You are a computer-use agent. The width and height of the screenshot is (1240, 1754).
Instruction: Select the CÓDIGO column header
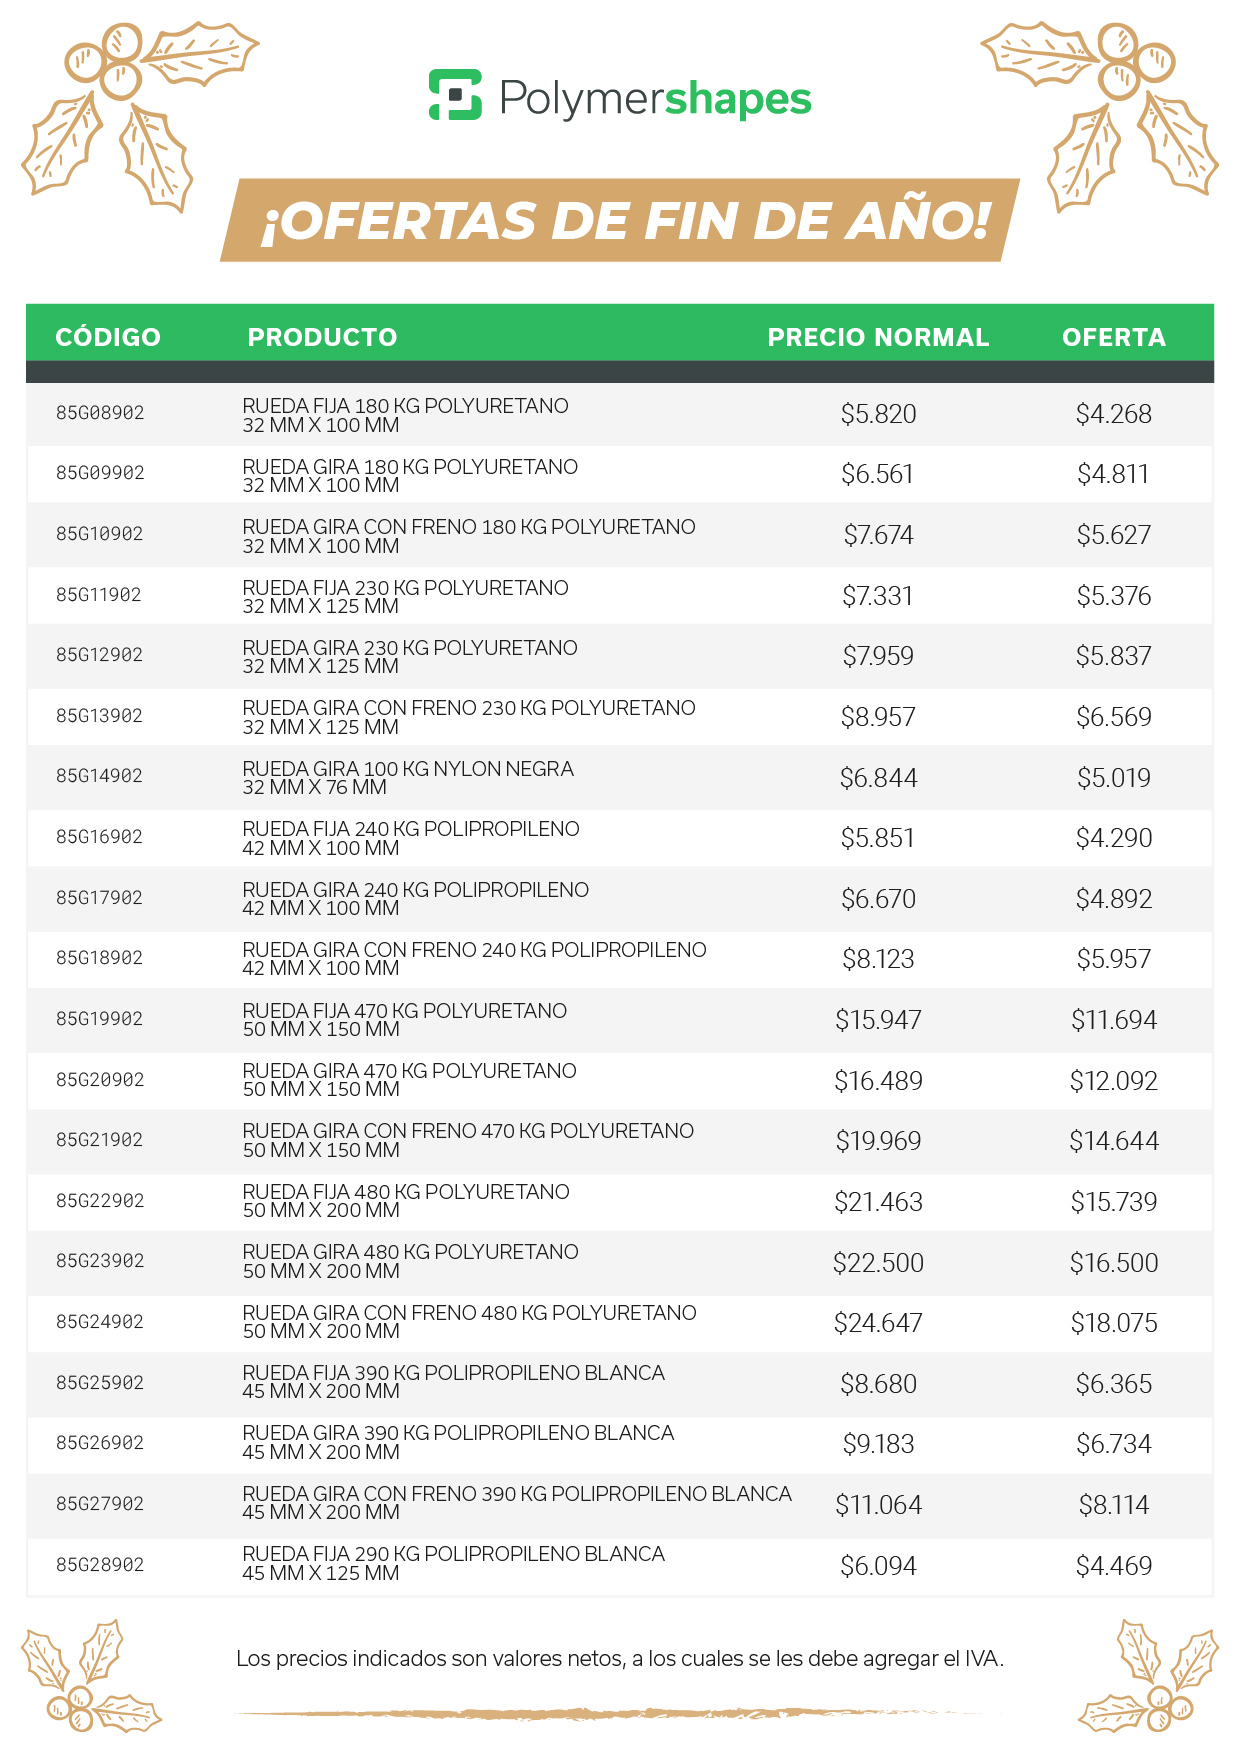point(108,337)
